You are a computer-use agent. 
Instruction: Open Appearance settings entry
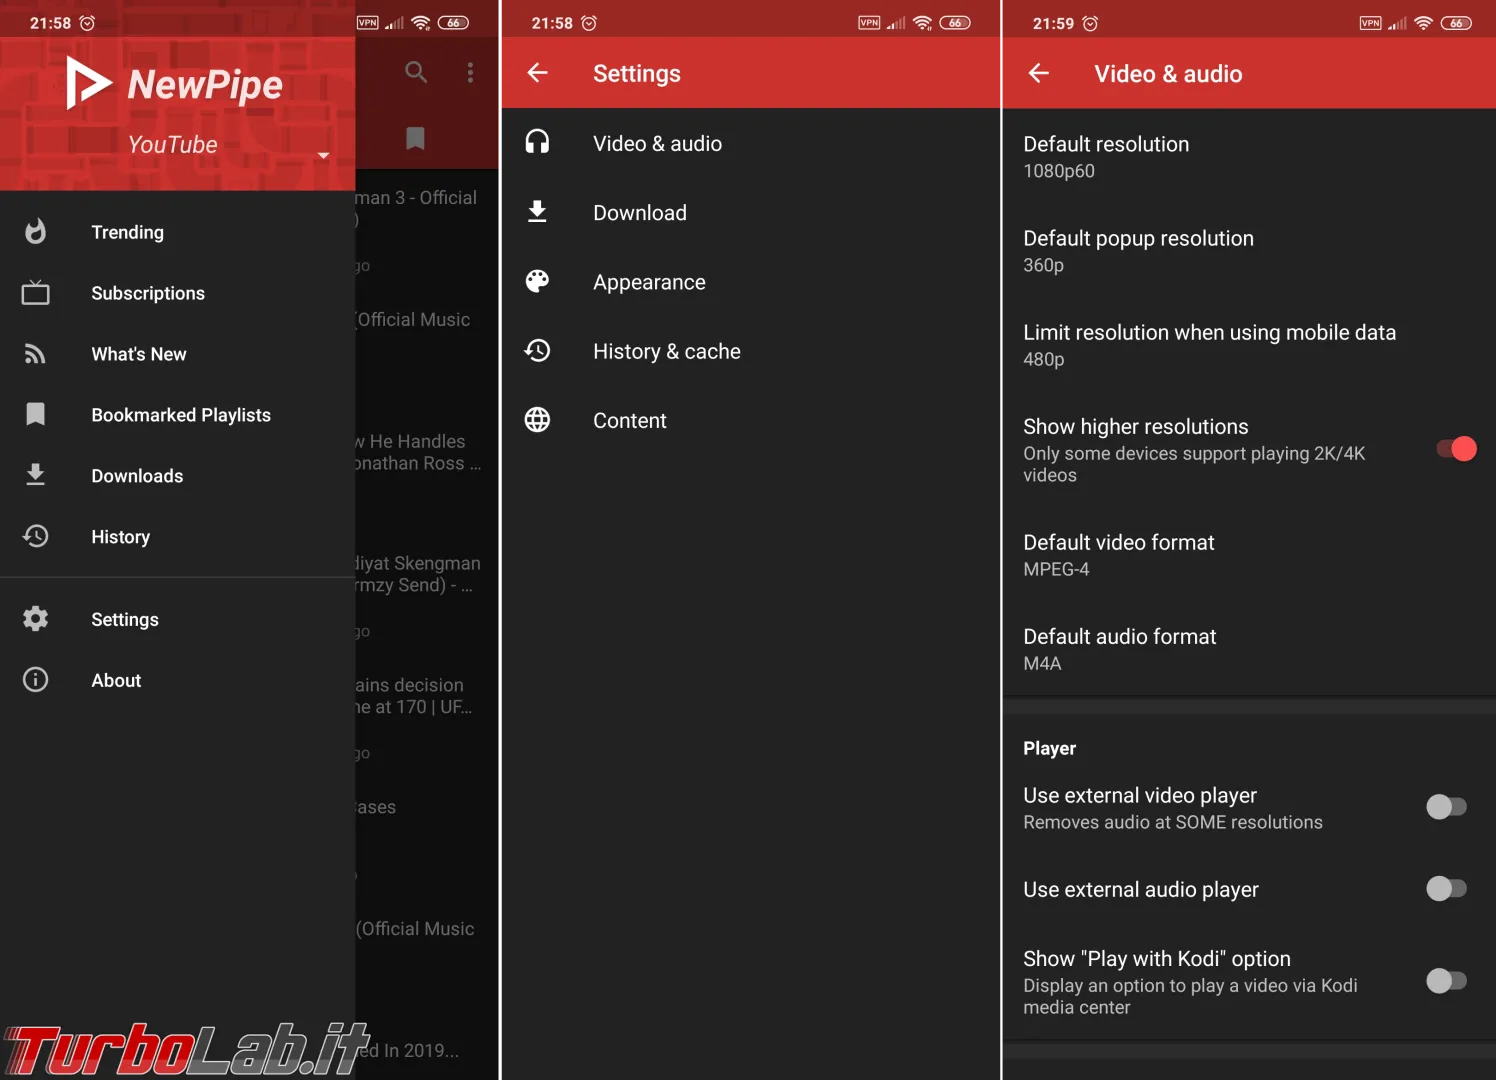[751, 282]
